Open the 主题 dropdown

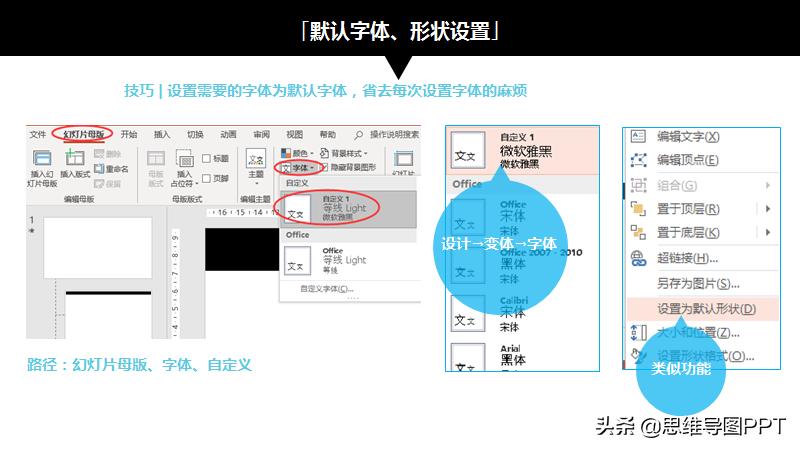[256, 167]
